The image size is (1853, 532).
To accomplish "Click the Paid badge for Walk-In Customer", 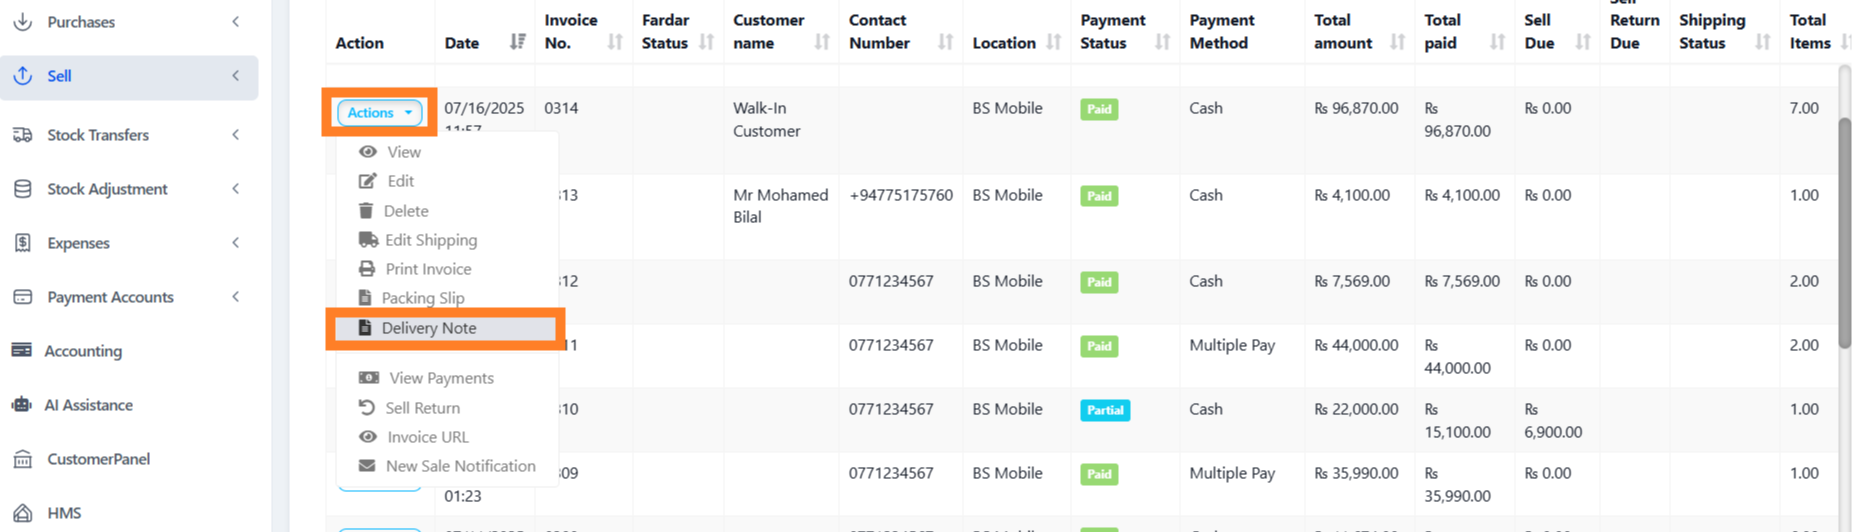I will tap(1099, 109).
